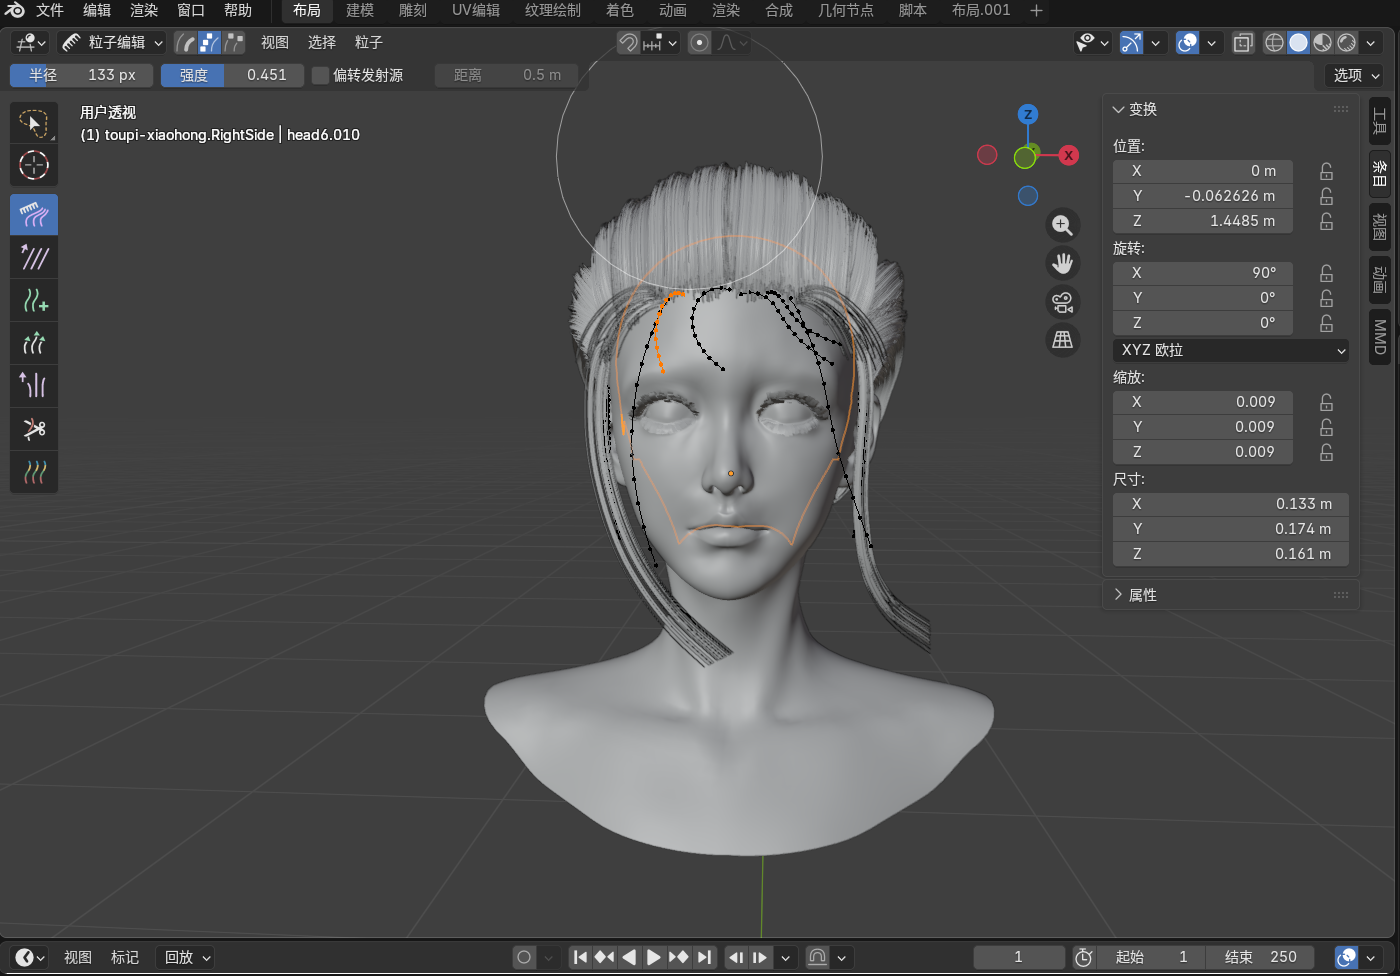Select the Comb hair brush tool

pos(34,215)
